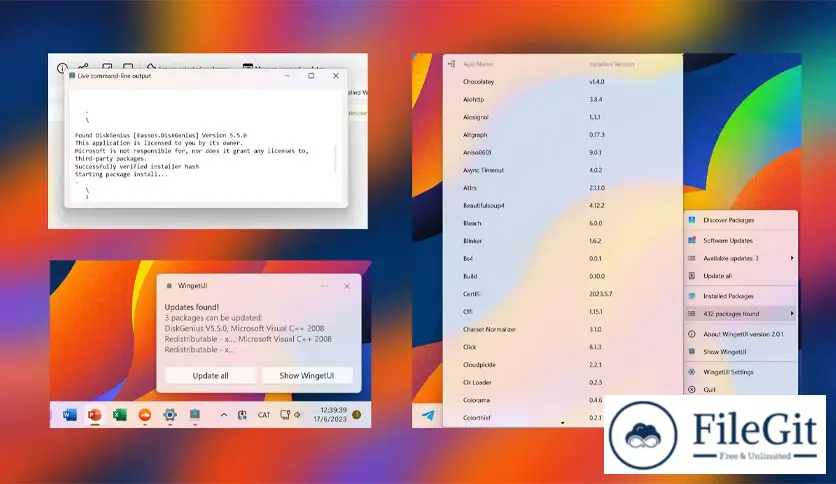Expand the 432 packages found submenu
Viewport: 836px width, 484px height.
741,313
